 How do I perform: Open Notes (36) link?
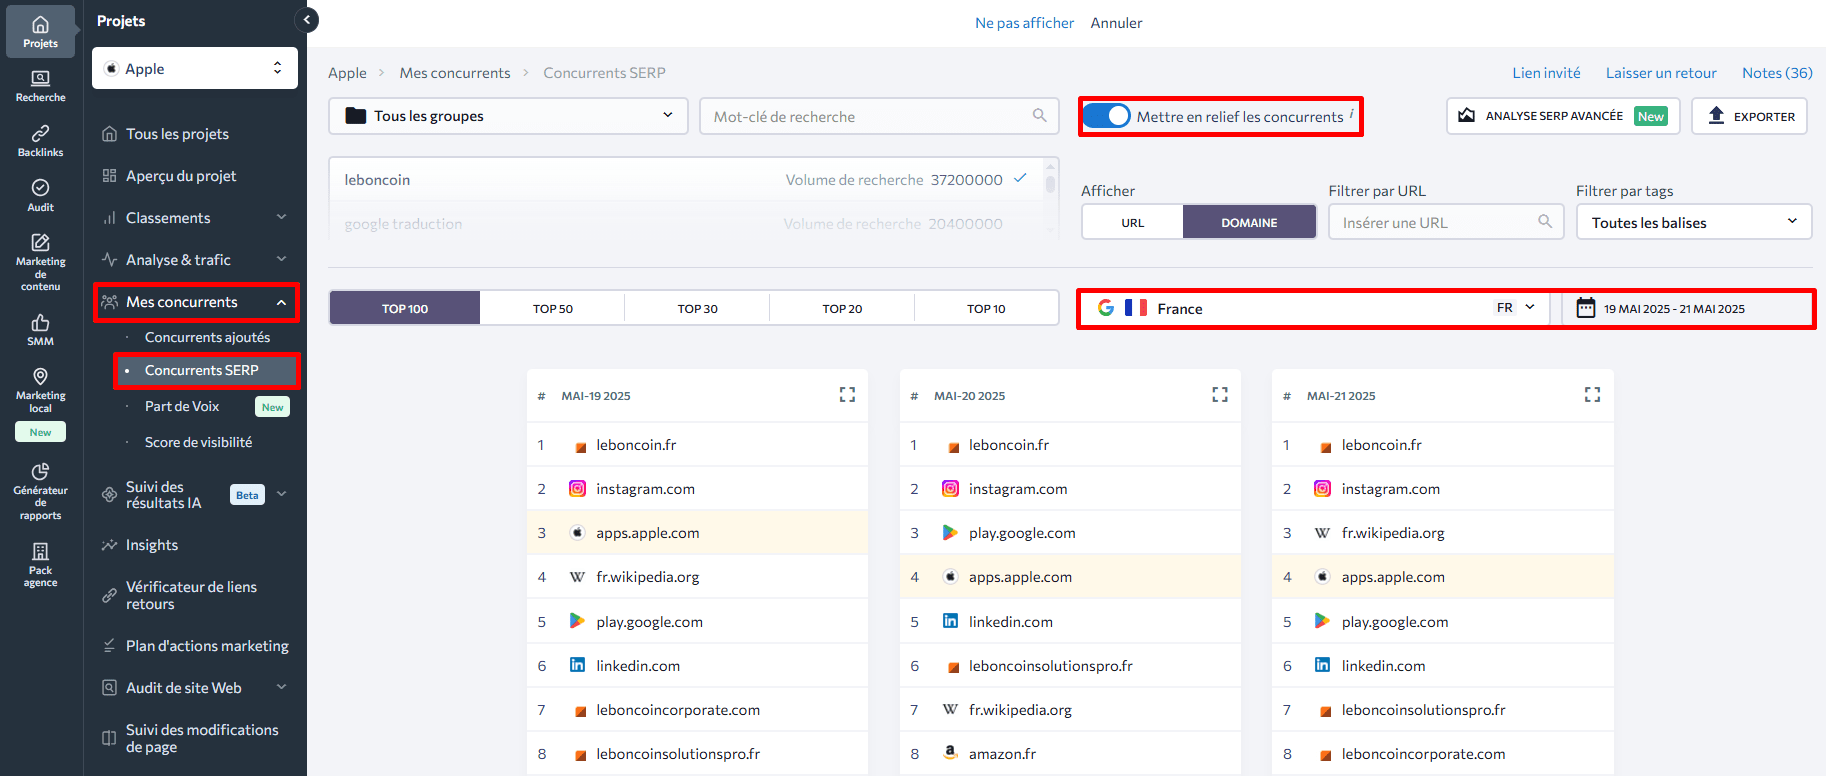click(x=1777, y=72)
